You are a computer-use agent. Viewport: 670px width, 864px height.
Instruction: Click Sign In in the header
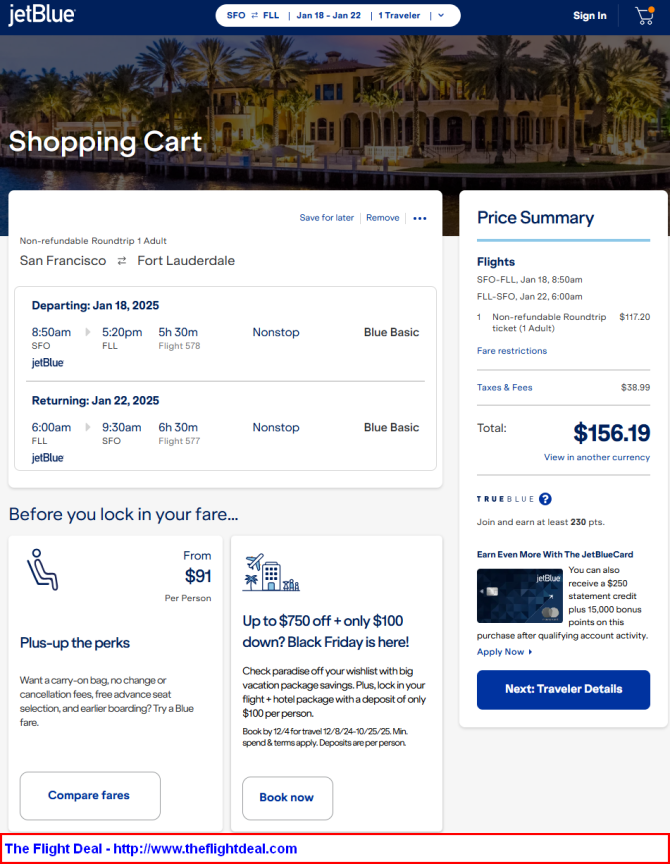pyautogui.click(x=590, y=15)
